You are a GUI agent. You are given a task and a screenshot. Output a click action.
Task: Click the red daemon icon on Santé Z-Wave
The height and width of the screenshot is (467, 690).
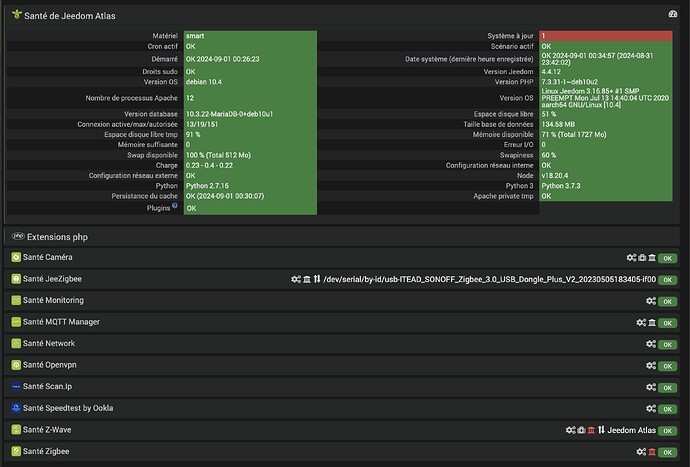pyautogui.click(x=590, y=430)
